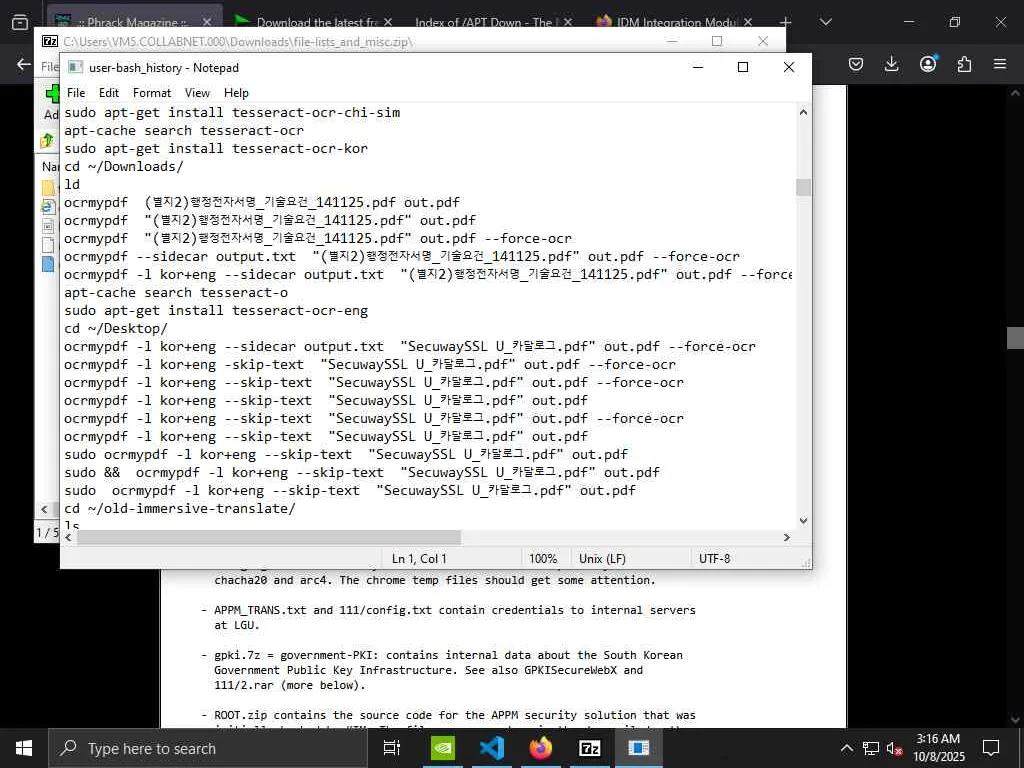
Task: Open the Firefox extensions panel
Action: (964, 64)
